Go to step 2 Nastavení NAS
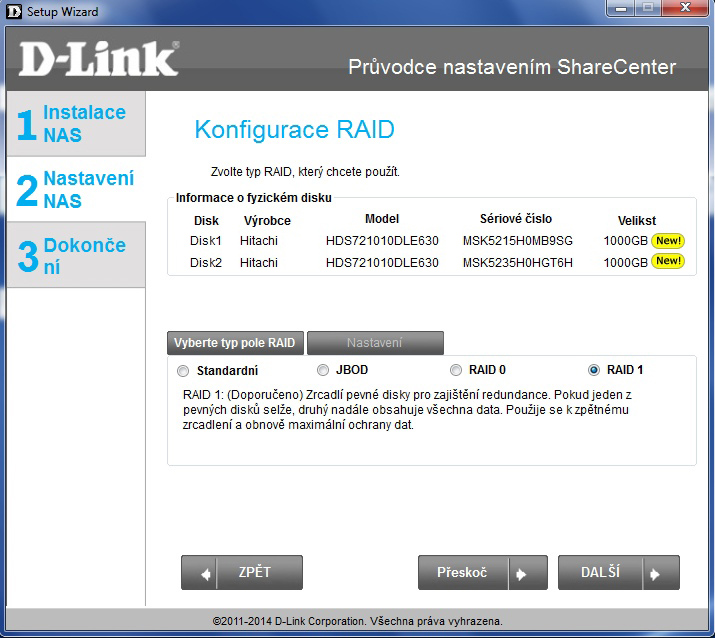 click(x=76, y=189)
